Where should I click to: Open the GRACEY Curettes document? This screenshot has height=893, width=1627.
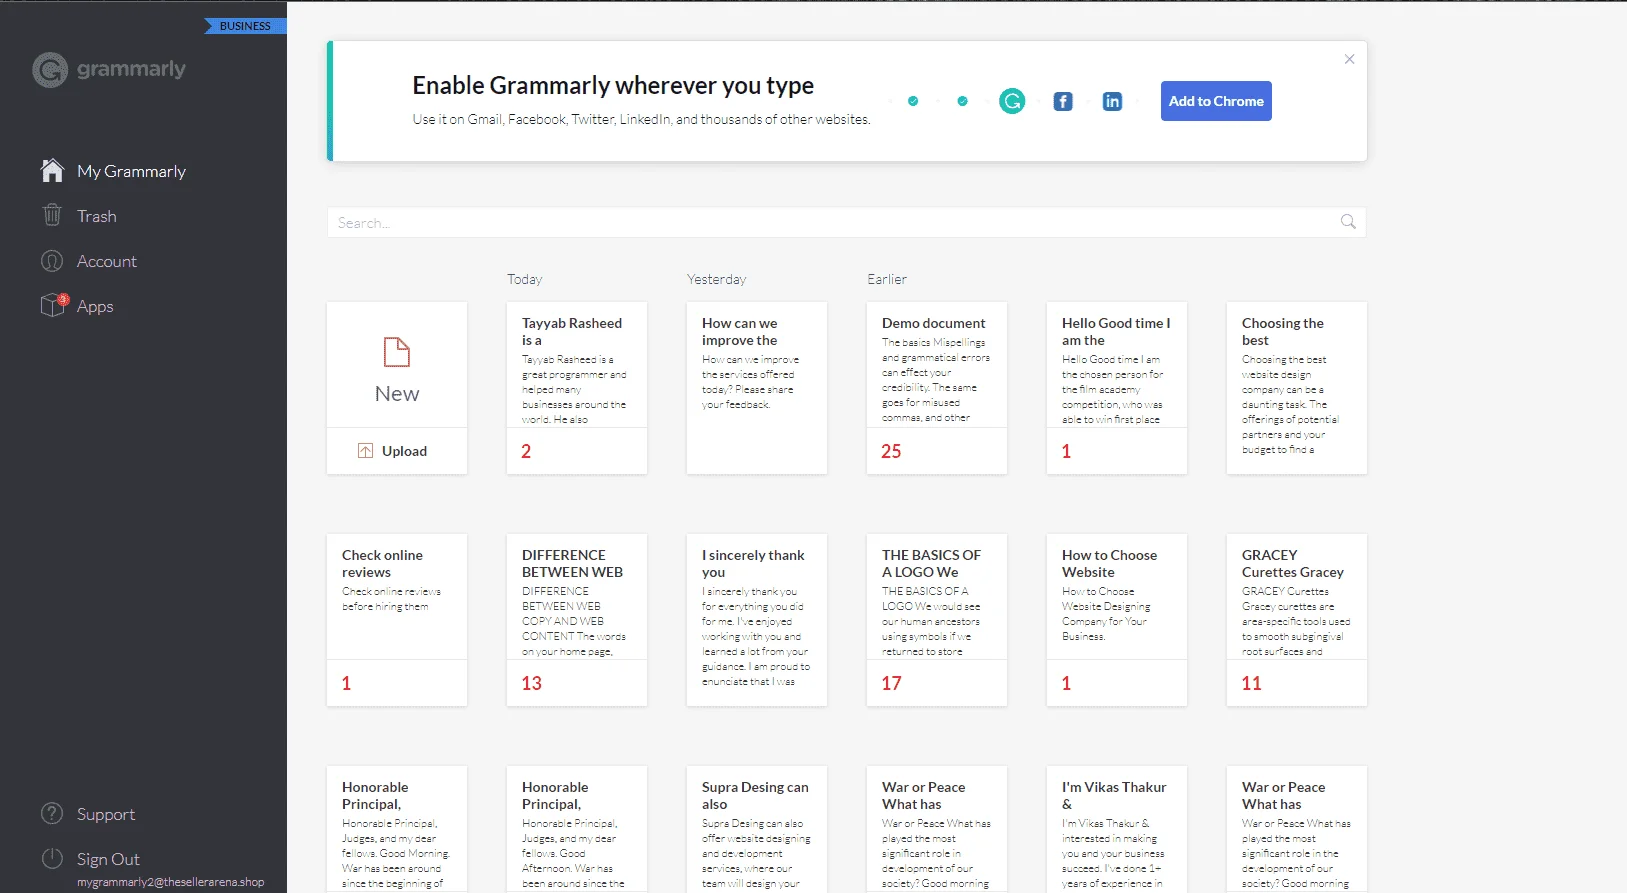[1297, 620]
